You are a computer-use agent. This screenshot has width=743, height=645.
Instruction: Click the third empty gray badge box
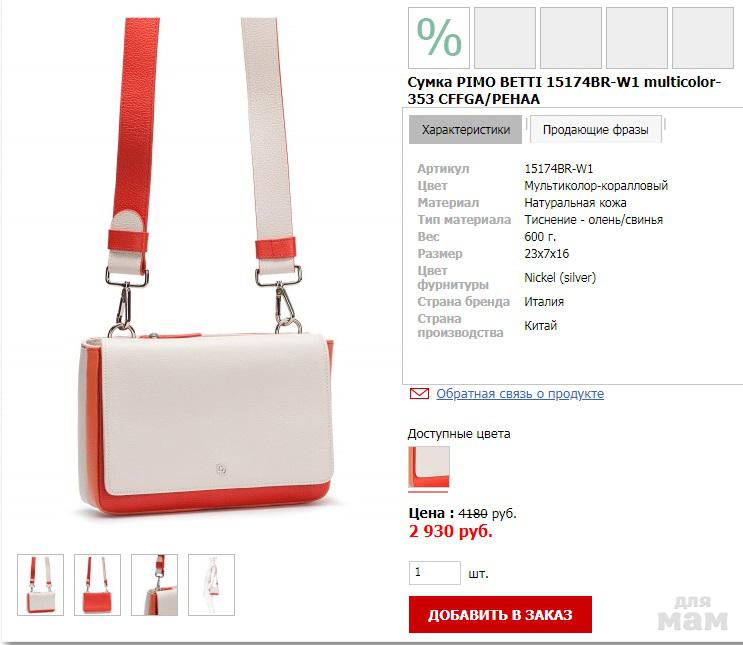[637, 37]
